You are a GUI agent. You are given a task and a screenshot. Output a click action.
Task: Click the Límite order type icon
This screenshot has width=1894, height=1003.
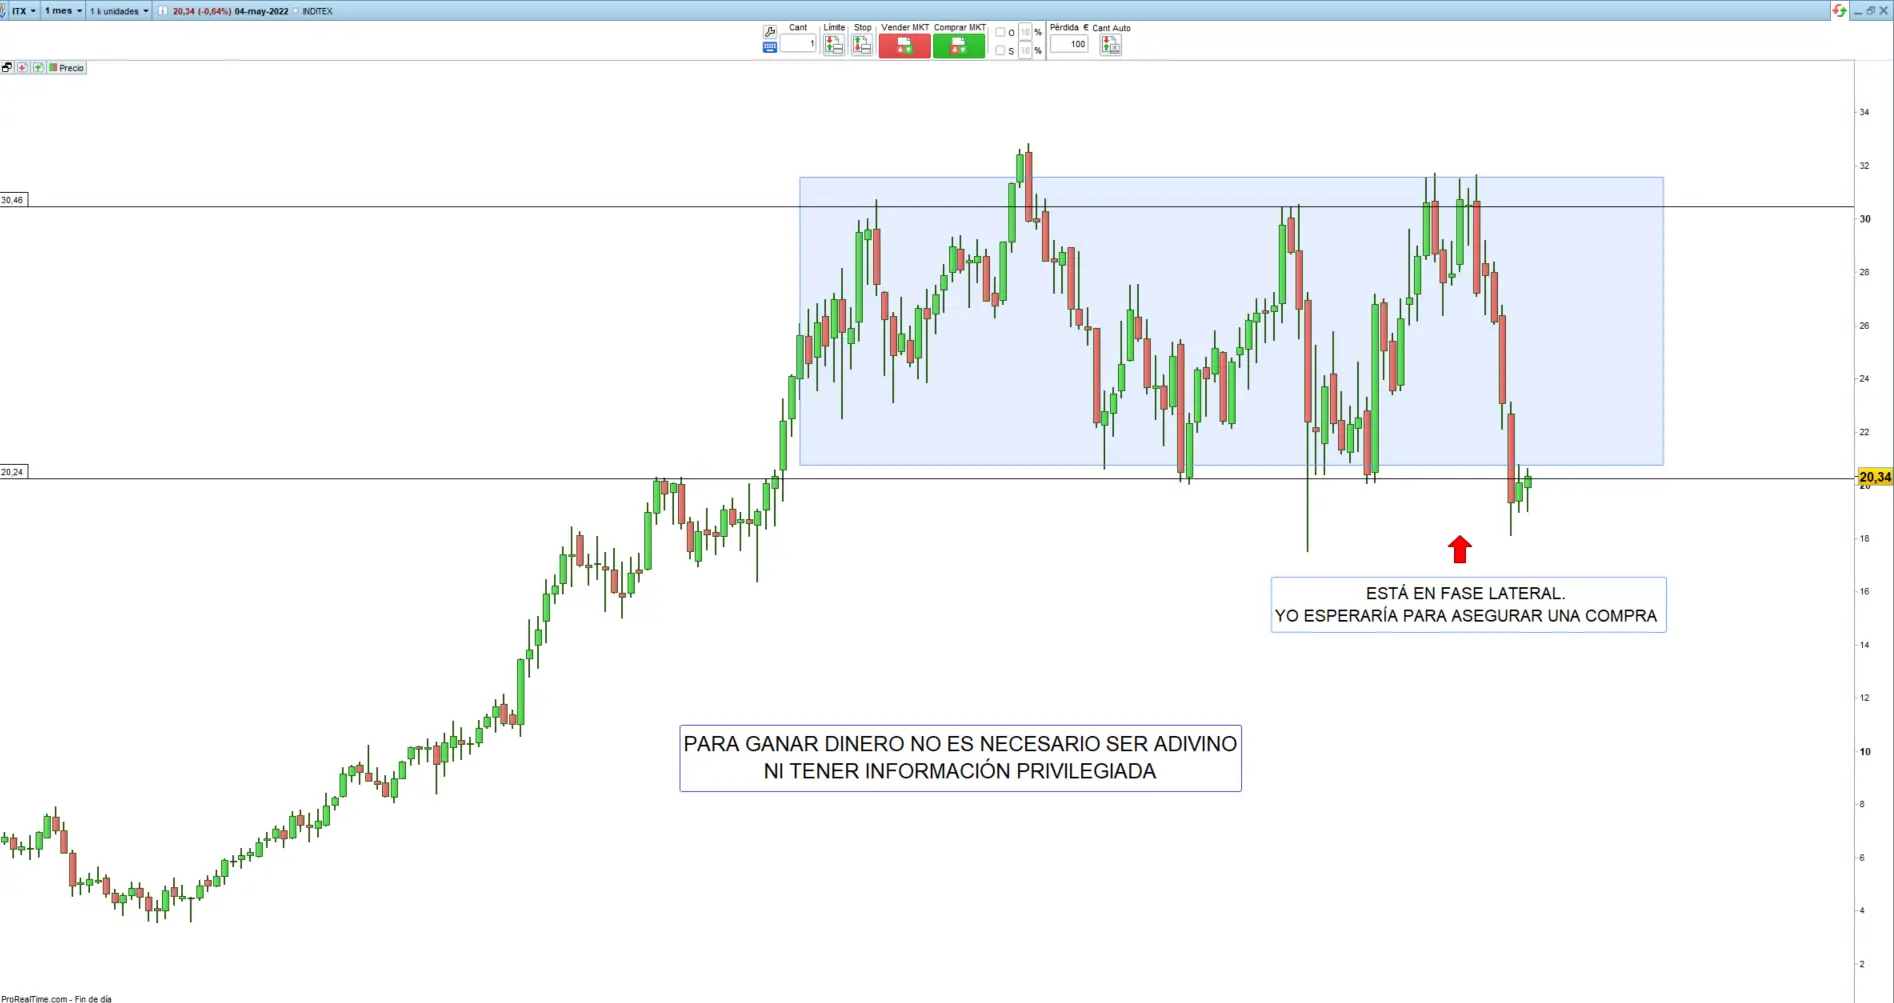(834, 44)
